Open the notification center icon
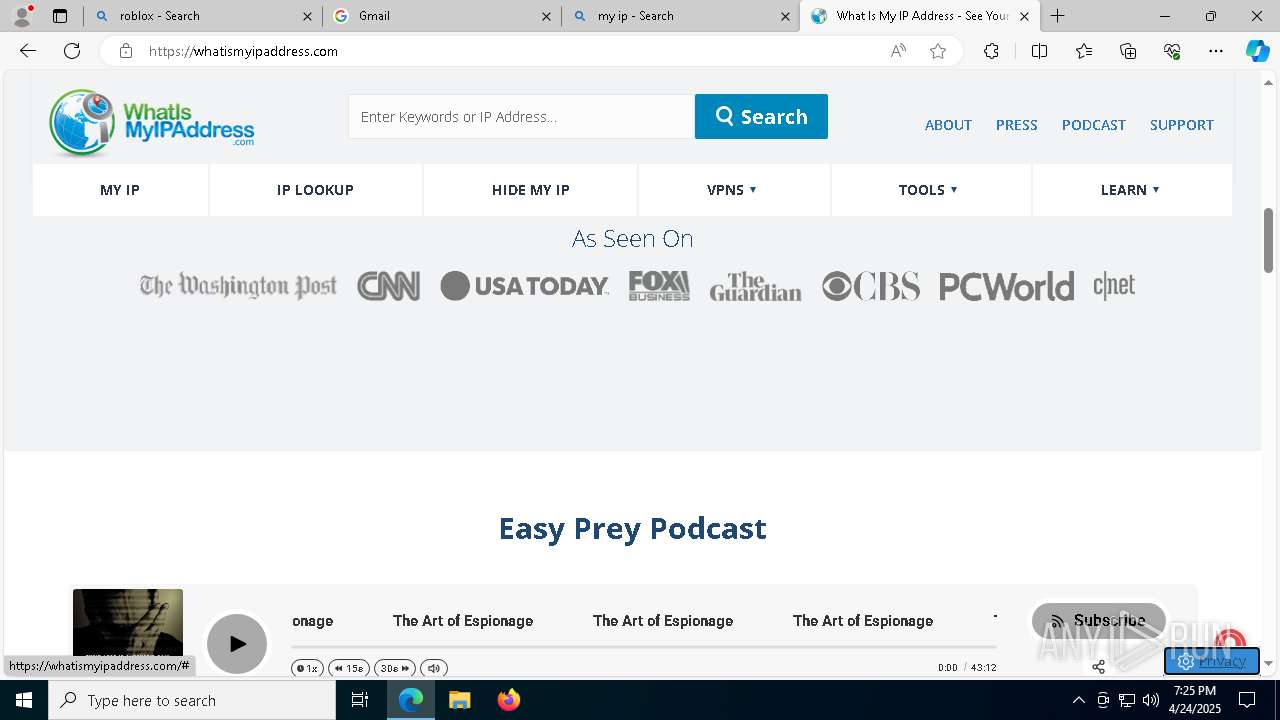Screen dimensions: 1280x720 [1247, 700]
